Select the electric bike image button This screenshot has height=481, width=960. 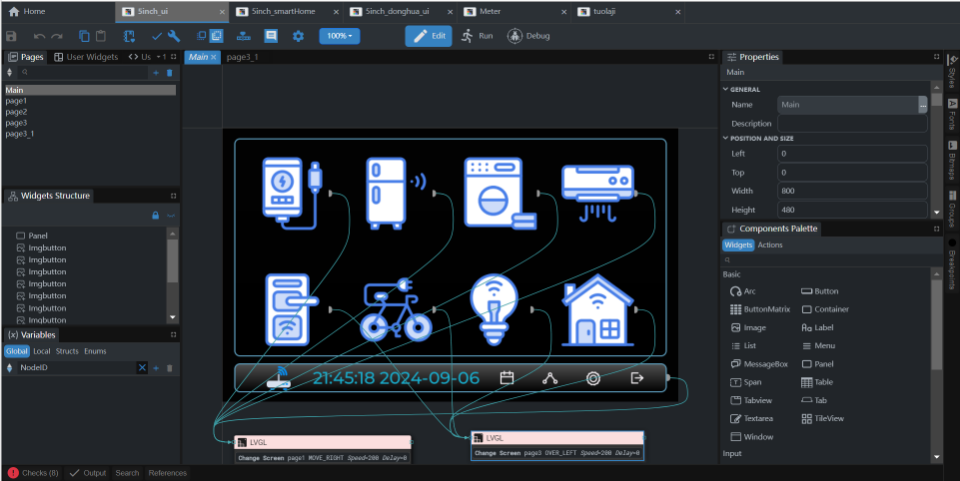(396, 310)
